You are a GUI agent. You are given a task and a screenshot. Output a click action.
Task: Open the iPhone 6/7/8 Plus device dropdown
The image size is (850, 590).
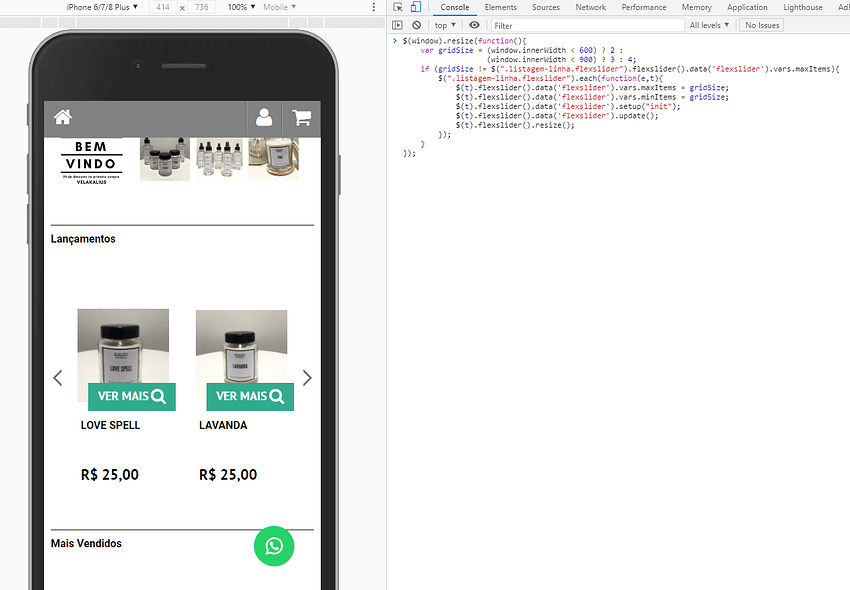pos(102,7)
